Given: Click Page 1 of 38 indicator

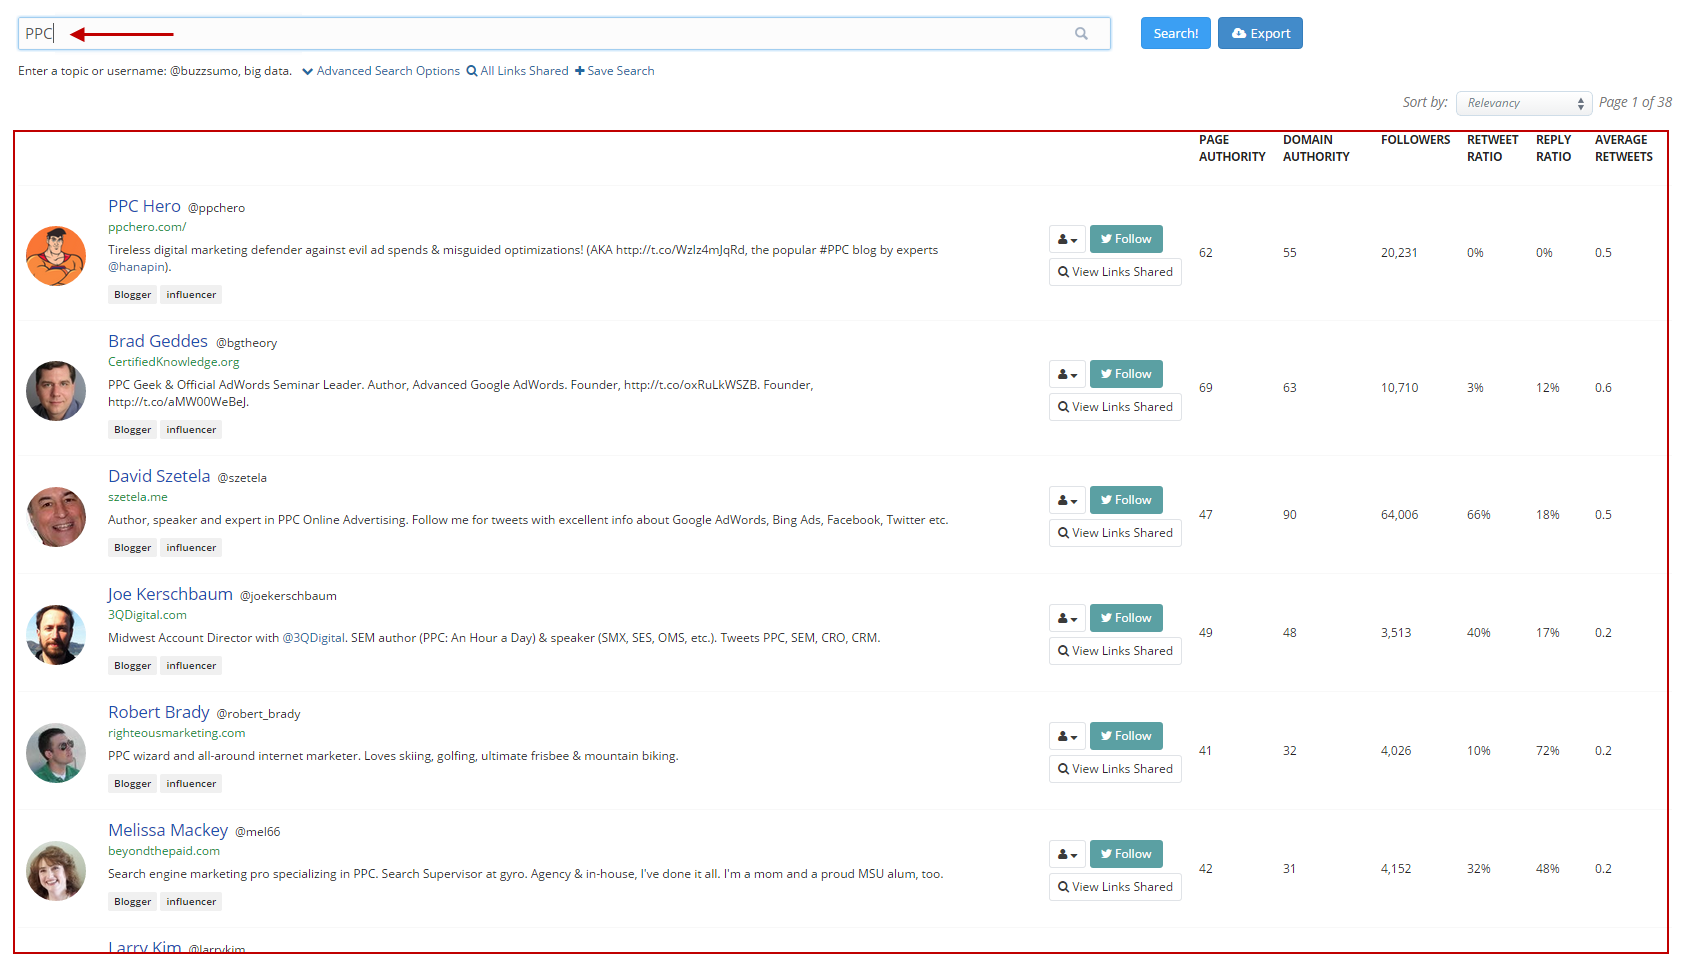Looking at the screenshot, I should click(x=1635, y=102).
